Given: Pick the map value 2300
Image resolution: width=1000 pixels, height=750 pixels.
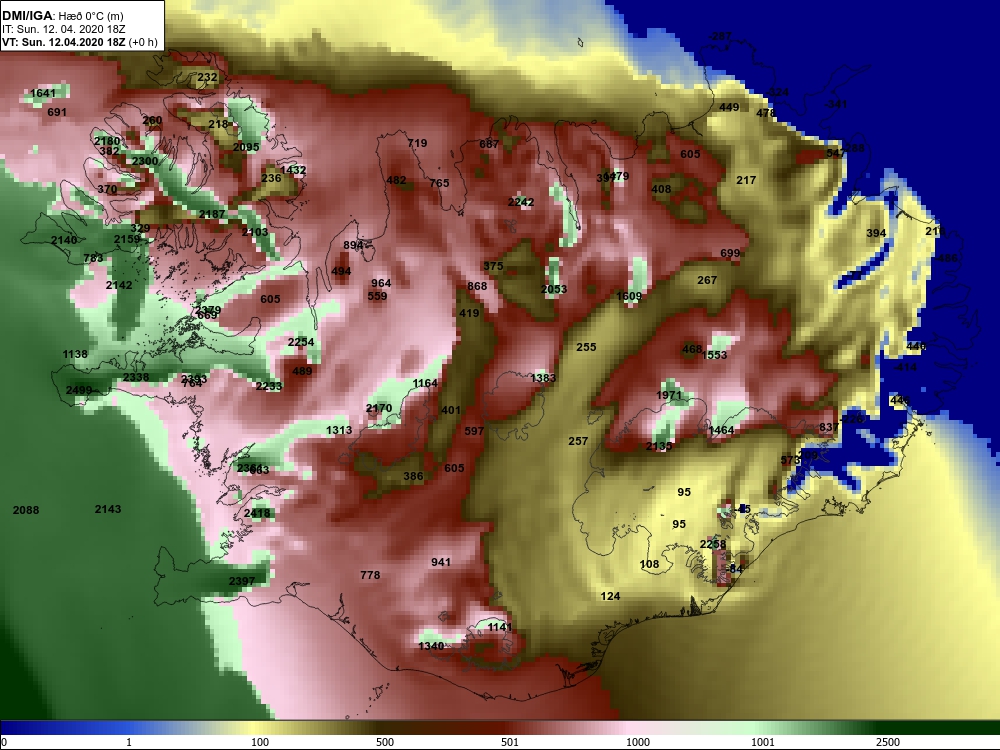Looking at the screenshot, I should pyautogui.click(x=145, y=161).
